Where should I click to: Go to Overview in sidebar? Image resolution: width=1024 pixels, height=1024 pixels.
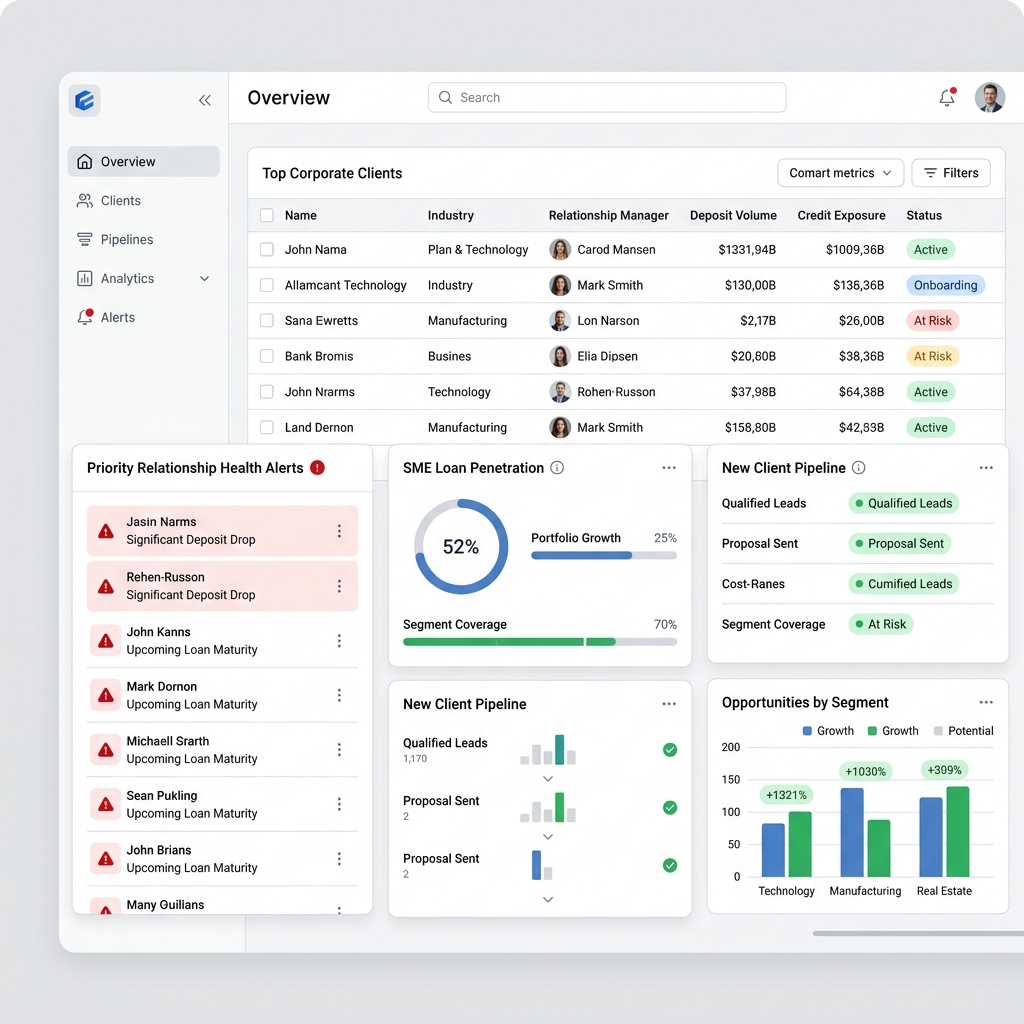click(x=144, y=161)
